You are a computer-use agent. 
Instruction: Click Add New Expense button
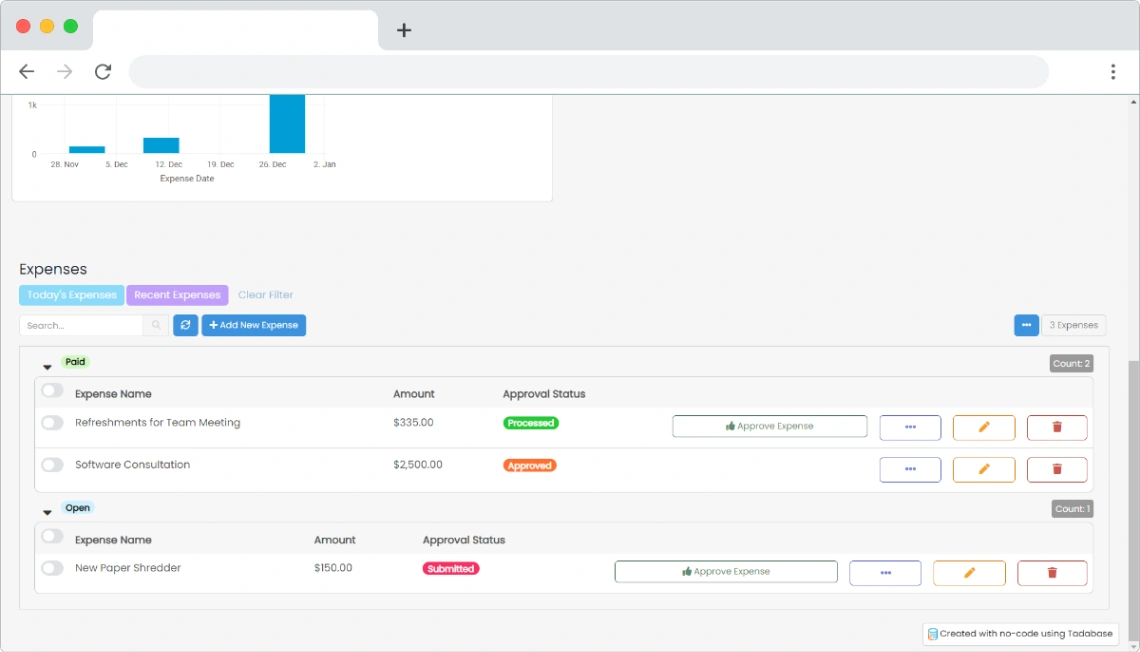coord(254,325)
